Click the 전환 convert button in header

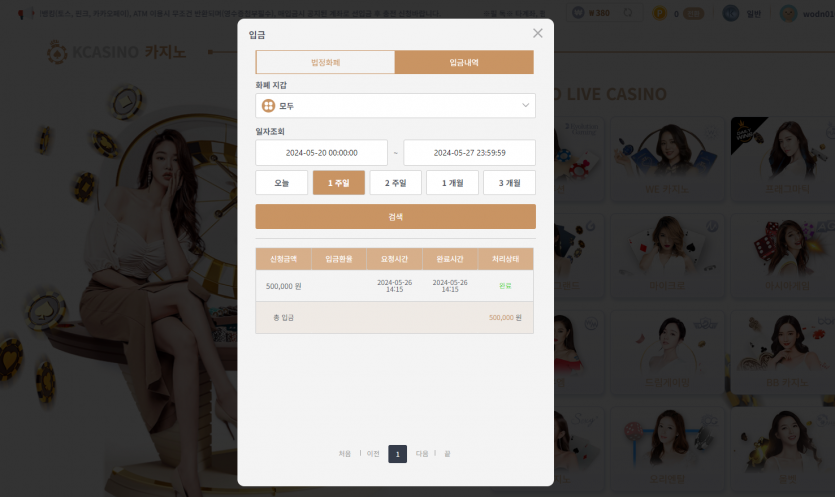click(x=693, y=14)
